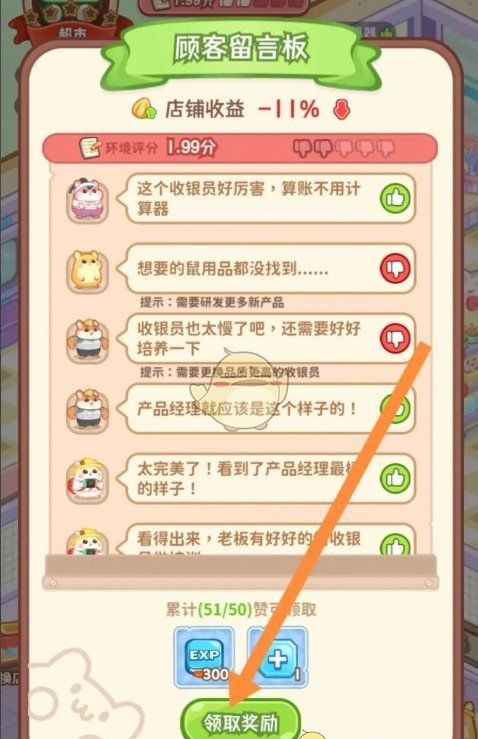Tap hamster avatar beside slow cashier comment
This screenshot has height=739, width=478.
click(87, 340)
